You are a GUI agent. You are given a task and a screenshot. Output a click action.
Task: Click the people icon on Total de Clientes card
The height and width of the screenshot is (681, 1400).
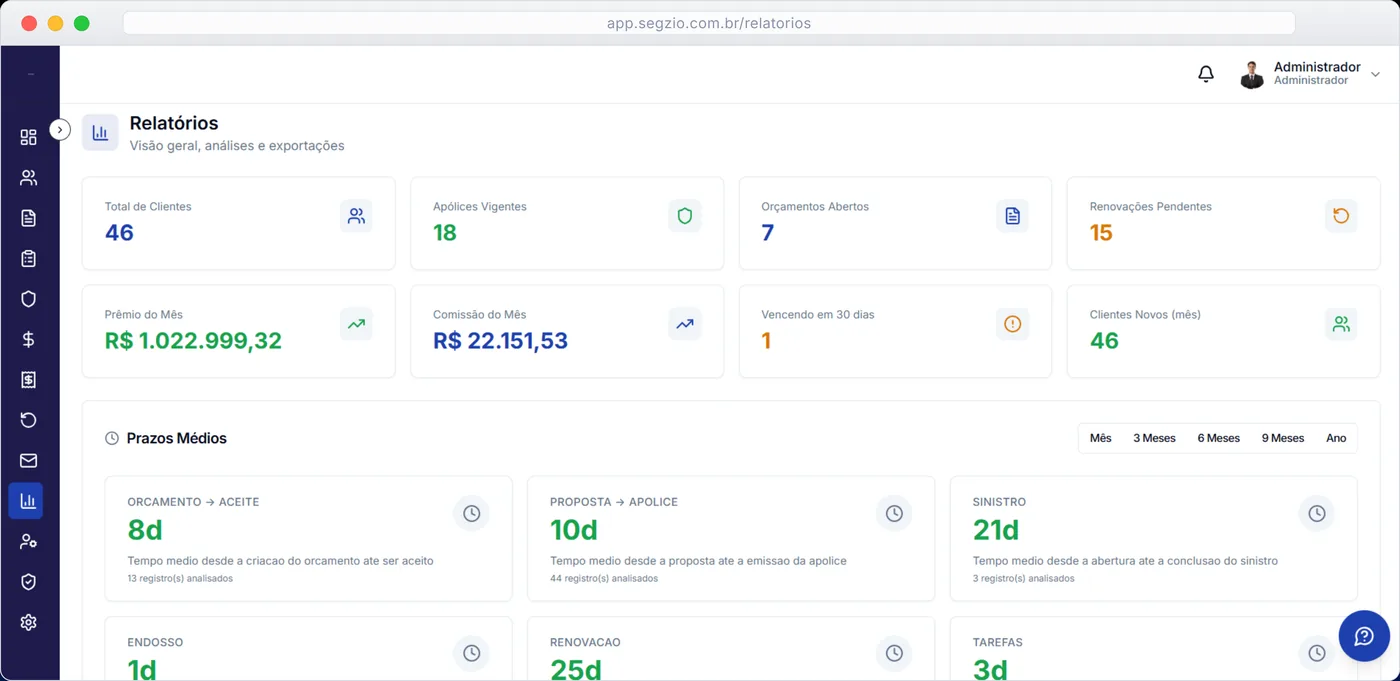click(x=356, y=216)
